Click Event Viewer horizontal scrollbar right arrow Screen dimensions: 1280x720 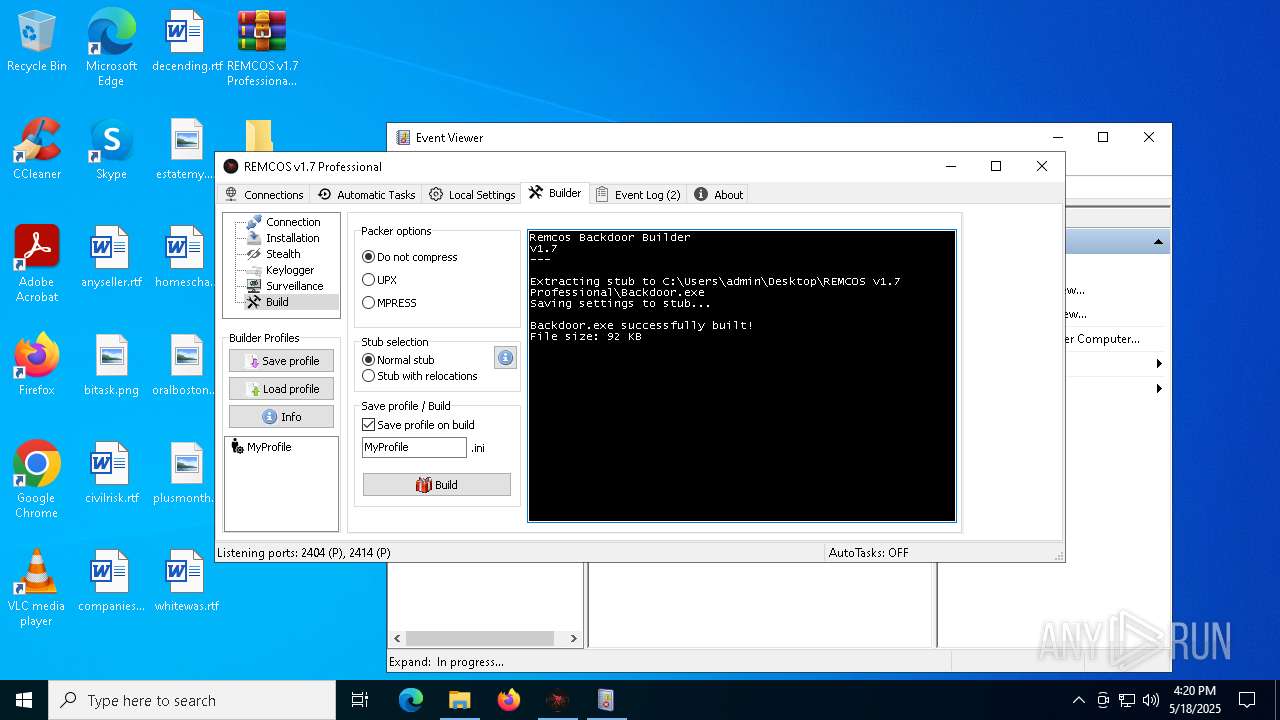coord(574,638)
